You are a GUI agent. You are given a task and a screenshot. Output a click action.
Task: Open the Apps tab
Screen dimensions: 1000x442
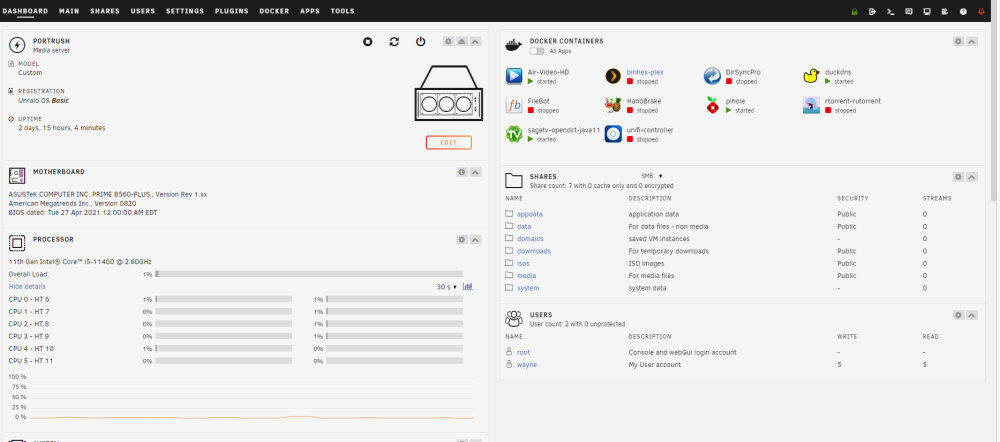pyautogui.click(x=310, y=11)
